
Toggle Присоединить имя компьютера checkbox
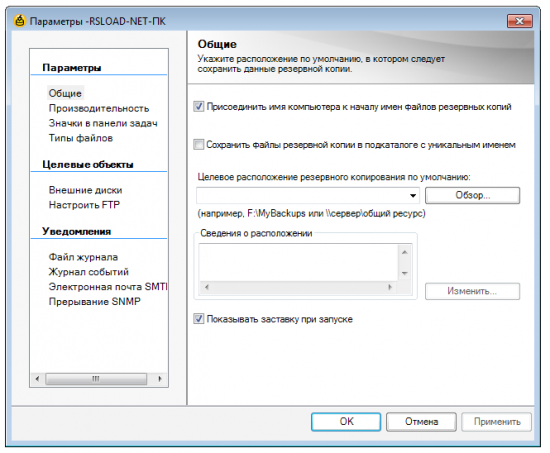click(199, 106)
